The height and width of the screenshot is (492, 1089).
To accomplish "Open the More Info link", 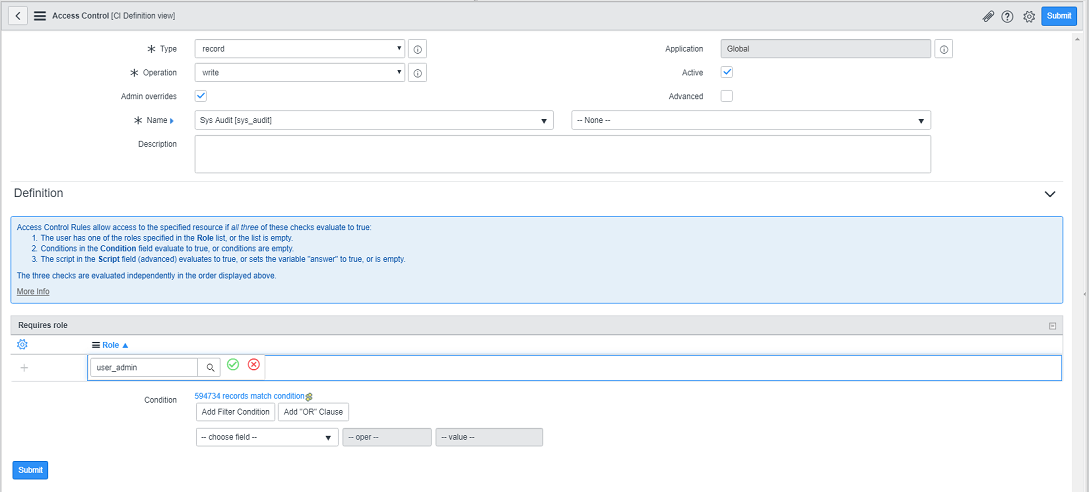I will pos(33,291).
